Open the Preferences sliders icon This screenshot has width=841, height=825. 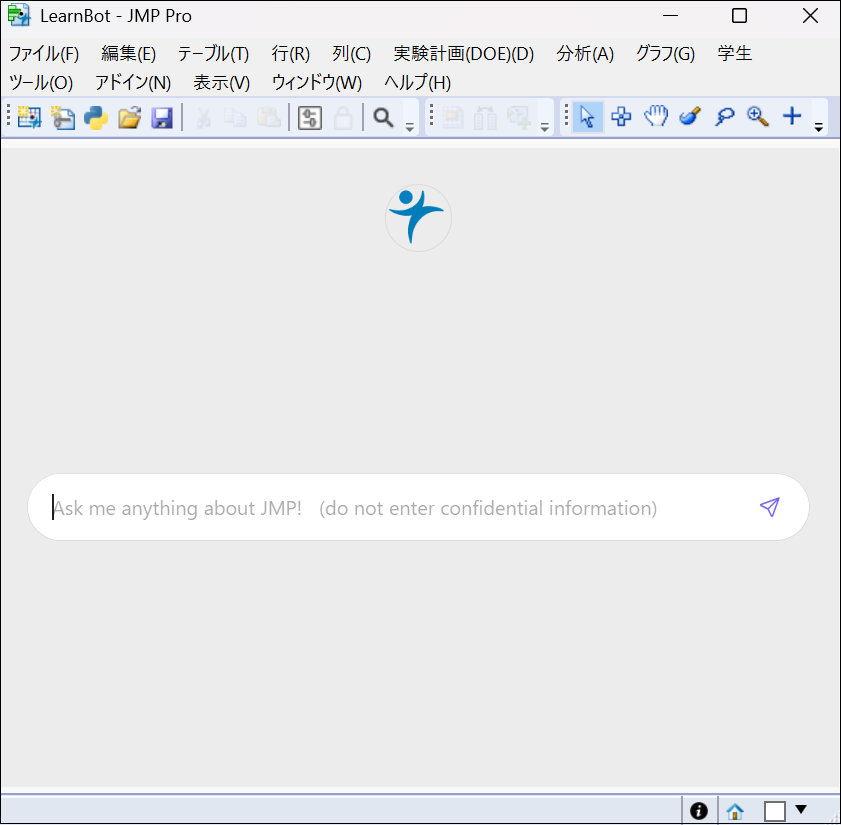[309, 117]
